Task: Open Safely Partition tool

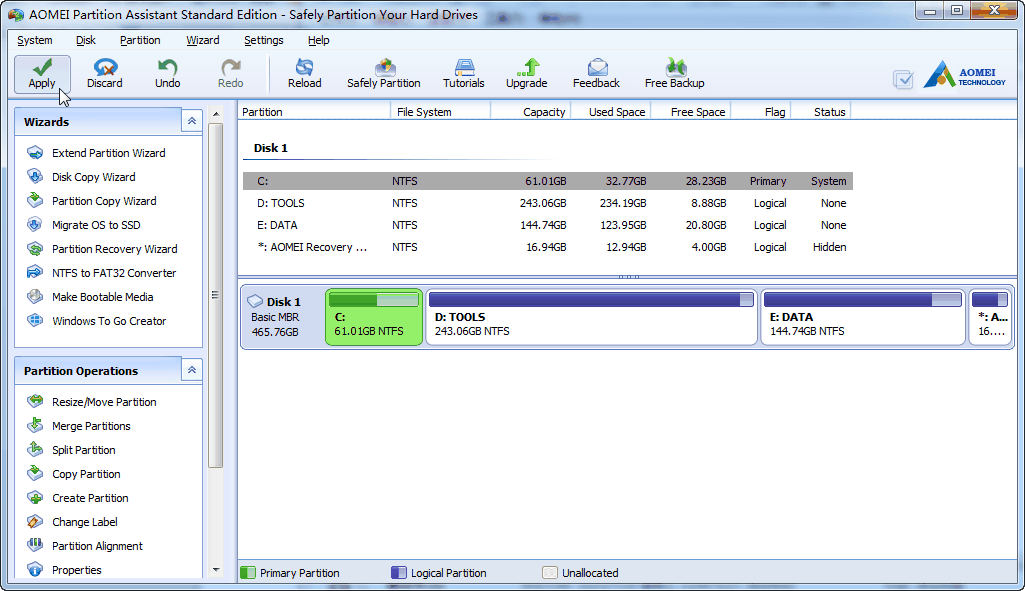Action: point(384,74)
